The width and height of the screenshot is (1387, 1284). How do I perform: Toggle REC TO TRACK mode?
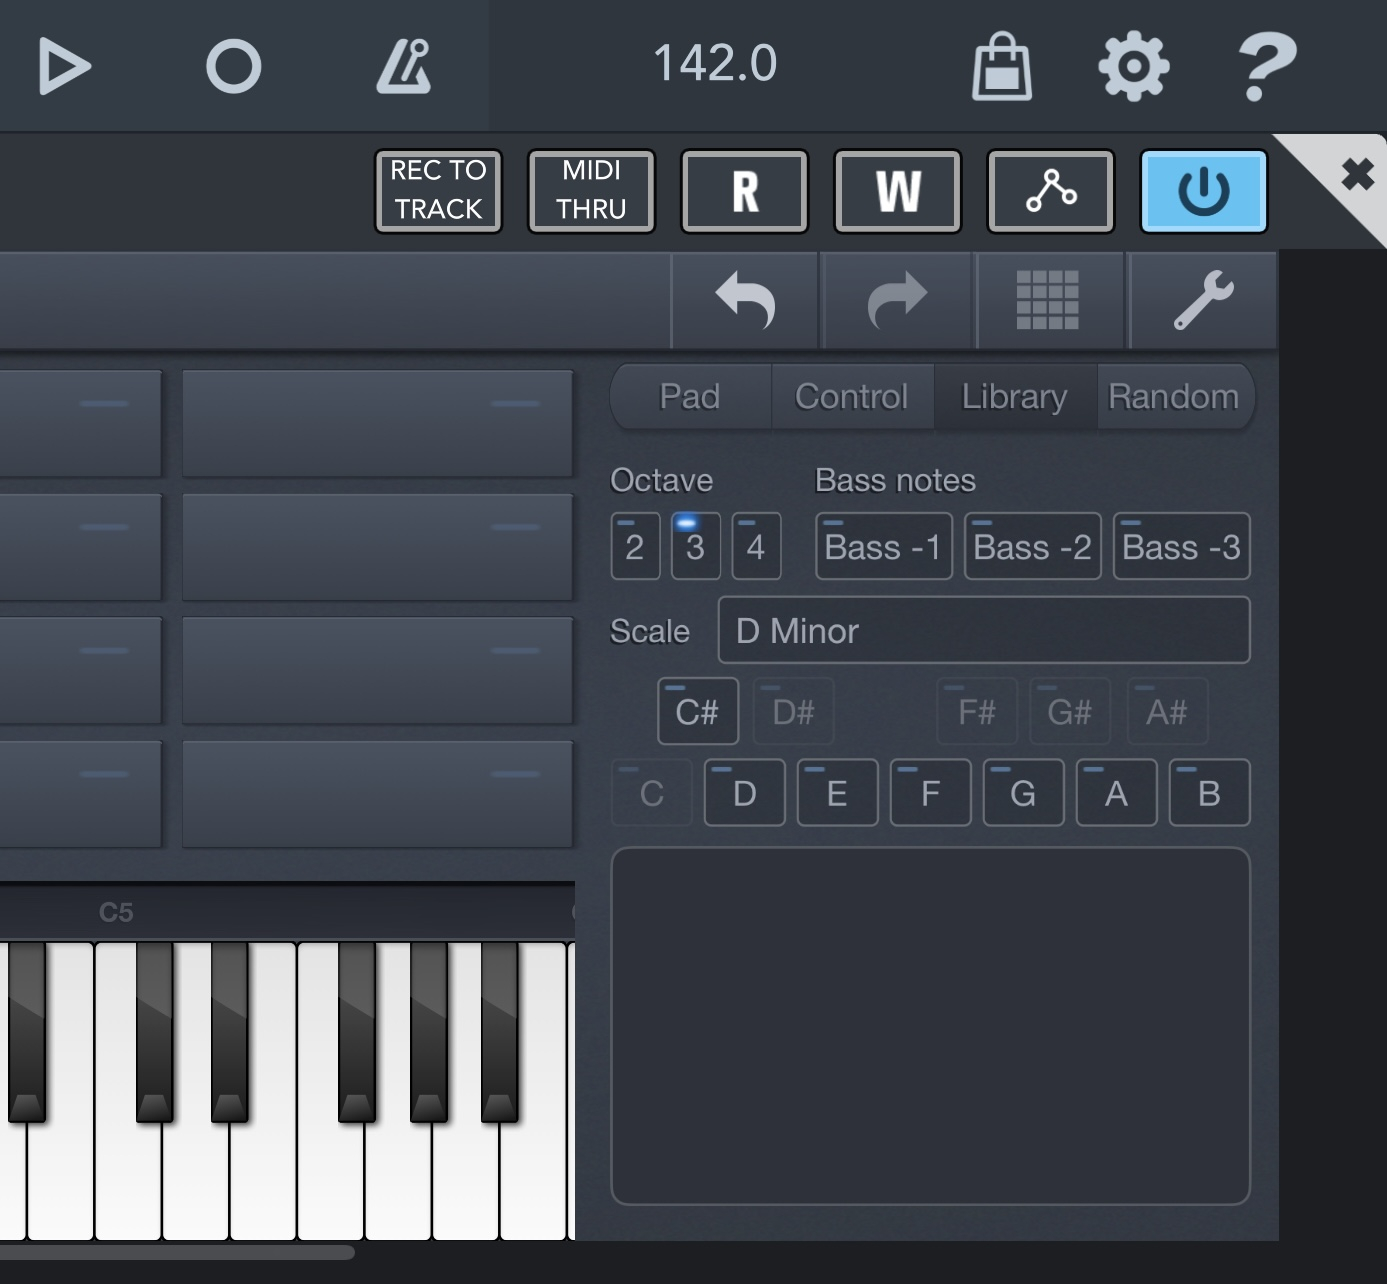(x=438, y=191)
